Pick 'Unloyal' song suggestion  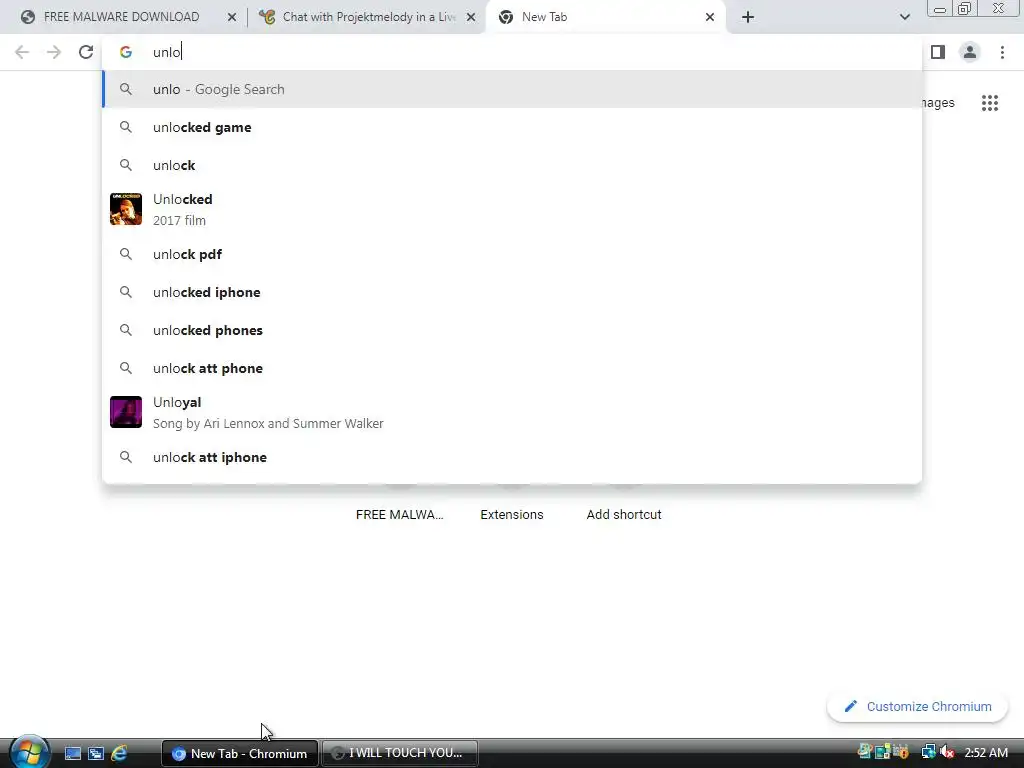512,412
